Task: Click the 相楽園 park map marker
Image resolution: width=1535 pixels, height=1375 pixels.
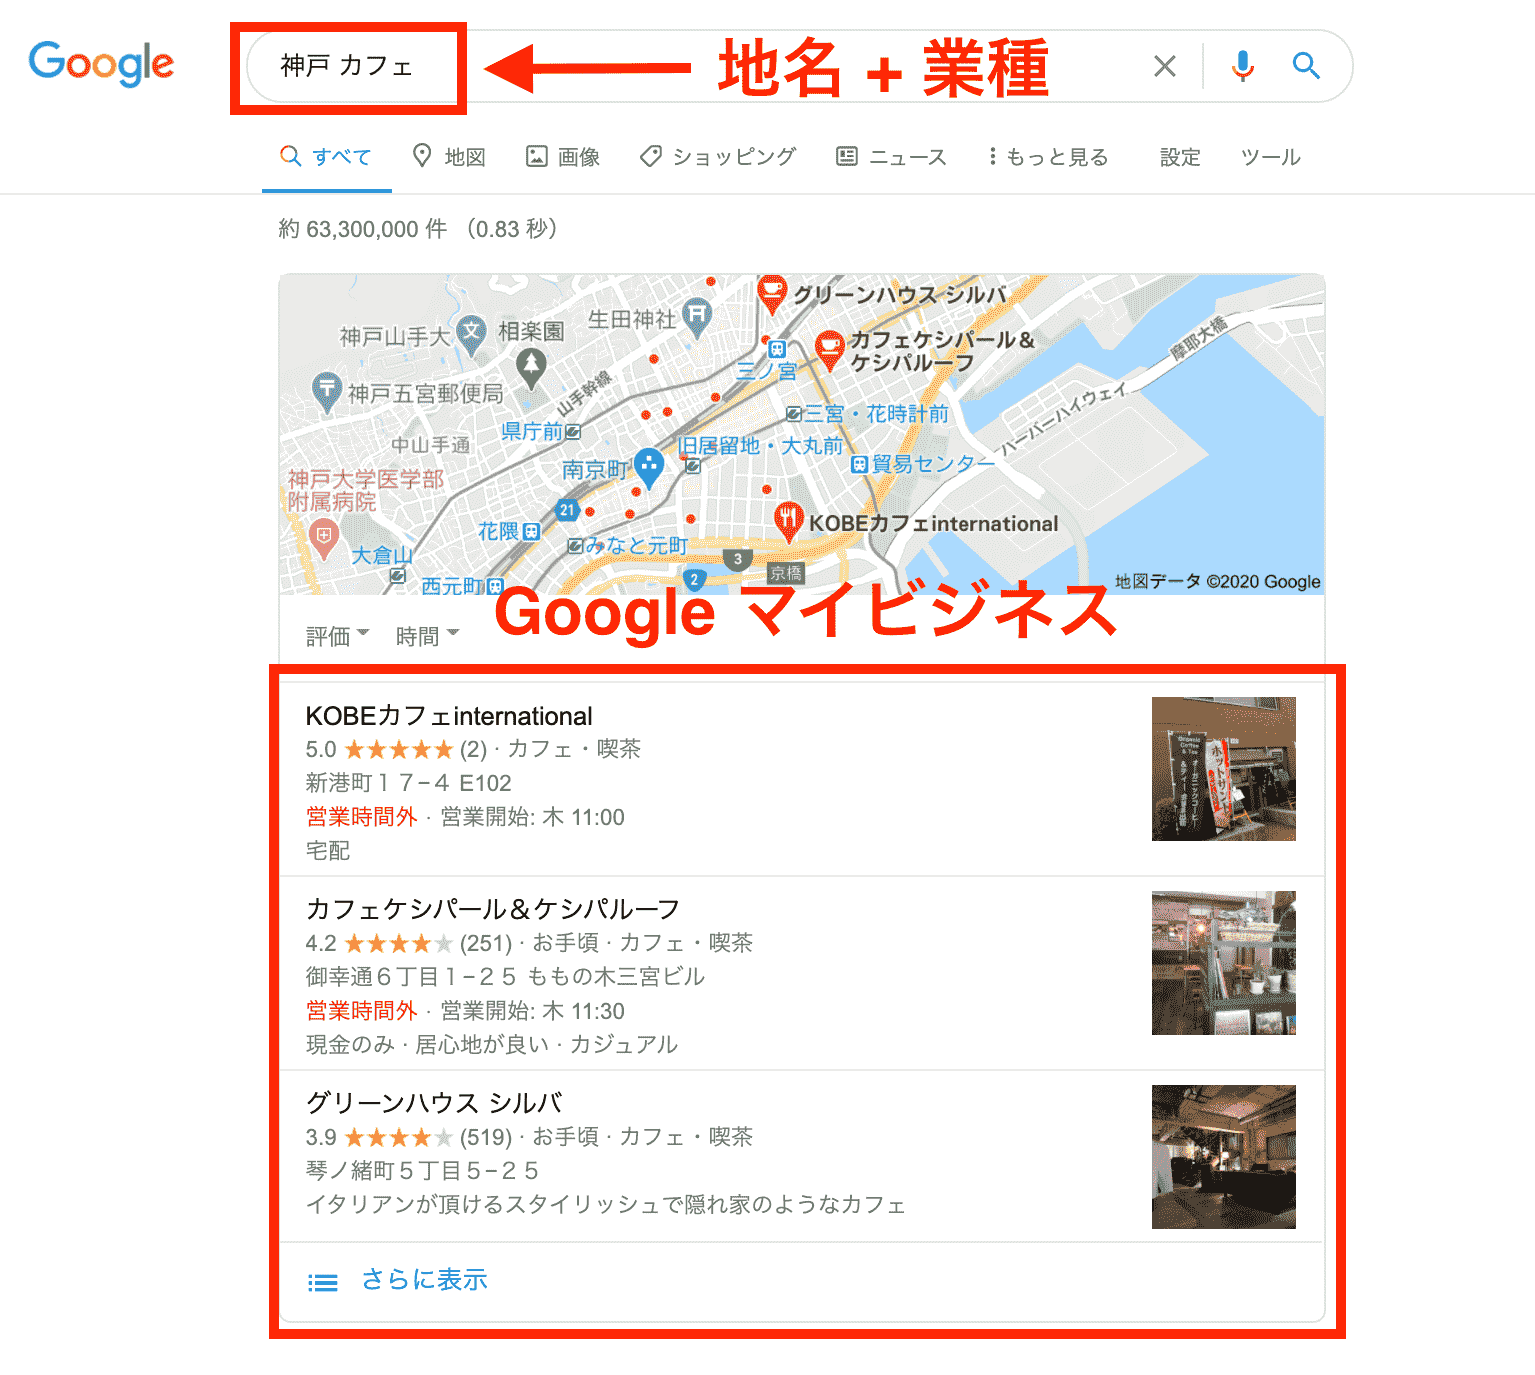Action: coord(531,369)
